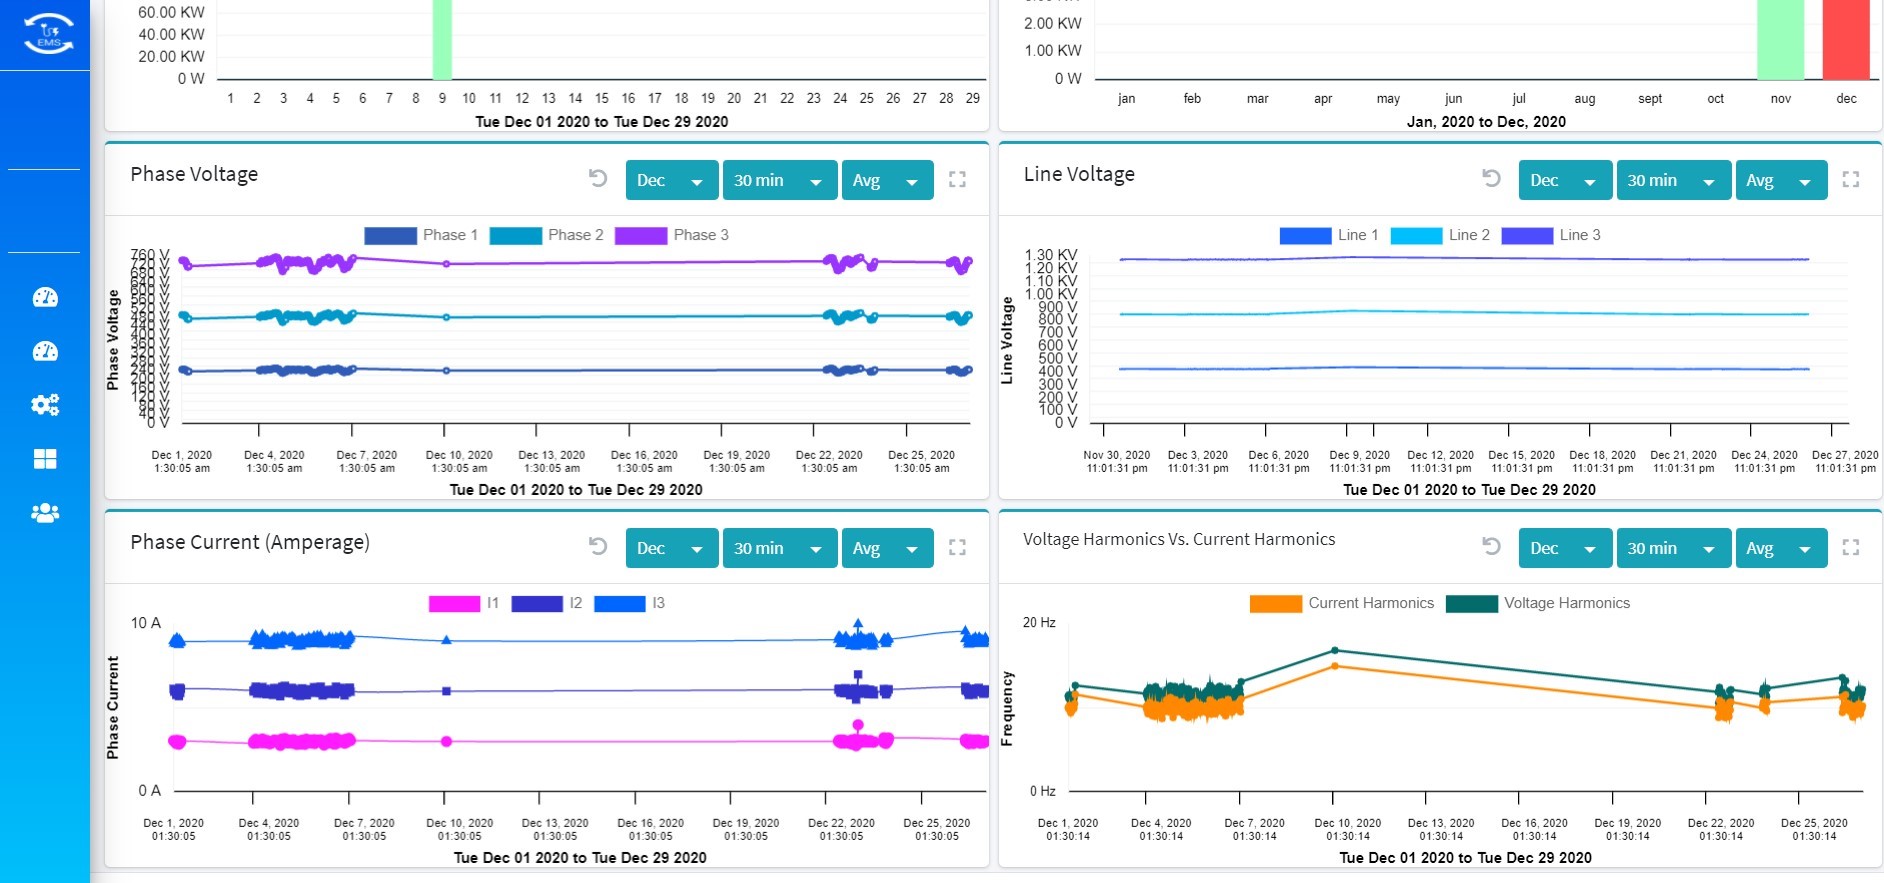
Task: Open the grid layout icon in the sidebar
Action: point(45,459)
